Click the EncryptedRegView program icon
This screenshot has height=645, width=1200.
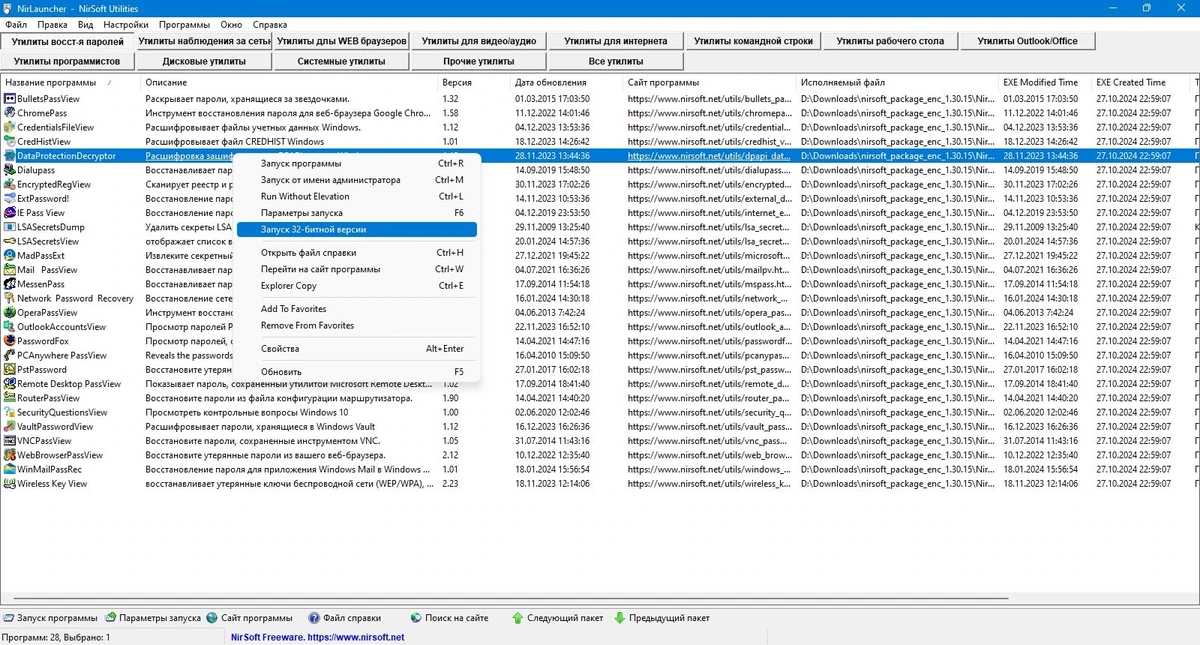[9, 184]
